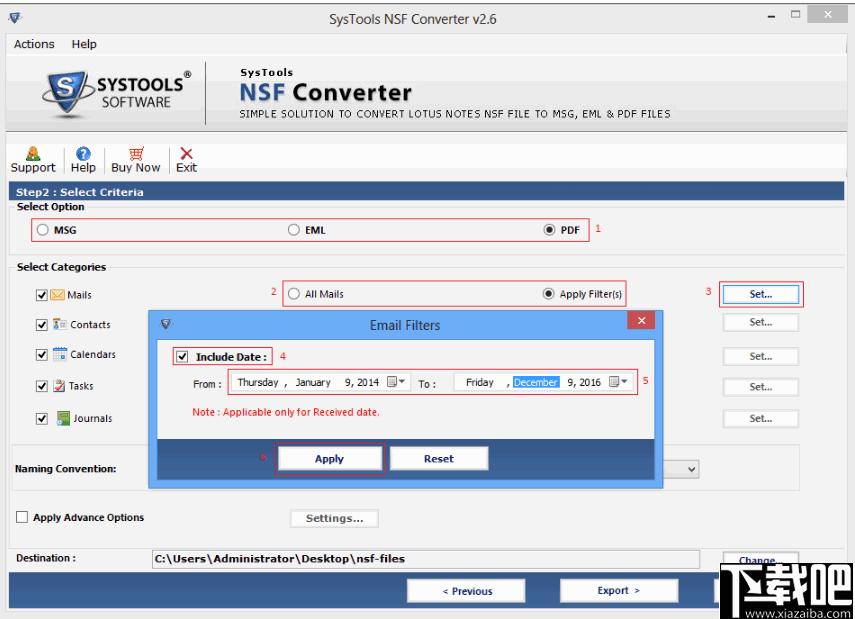Select the December month in To date
This screenshot has height=619, width=855.
535,382
